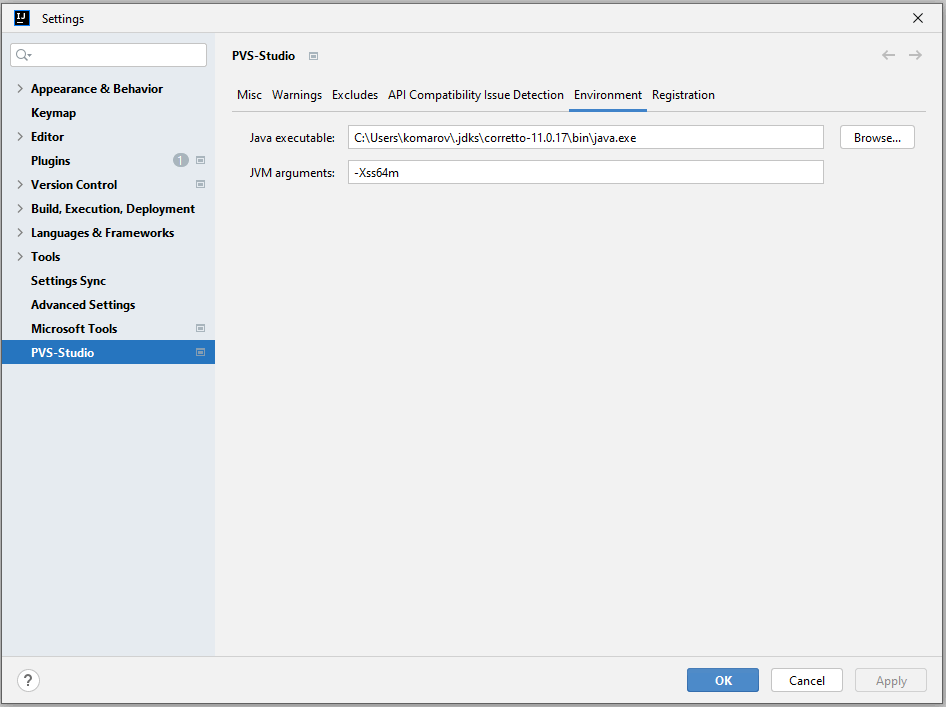Click project-level icon next to Version Control

tap(200, 185)
